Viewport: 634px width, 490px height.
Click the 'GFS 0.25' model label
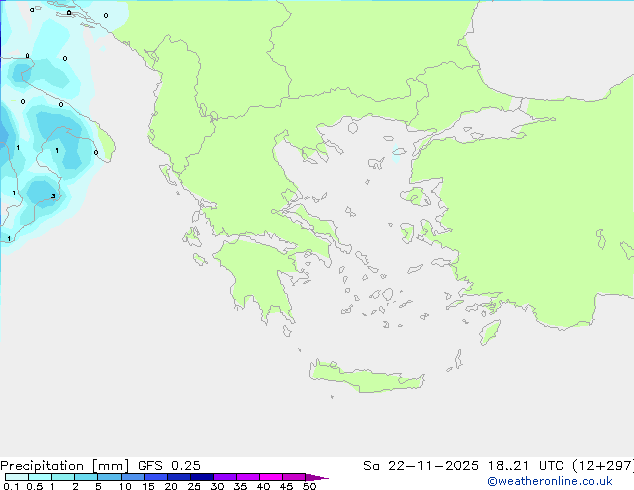tap(169, 466)
